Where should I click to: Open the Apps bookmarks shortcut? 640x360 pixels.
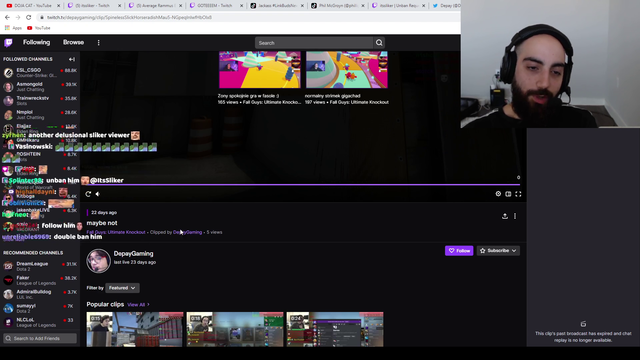click(13, 28)
